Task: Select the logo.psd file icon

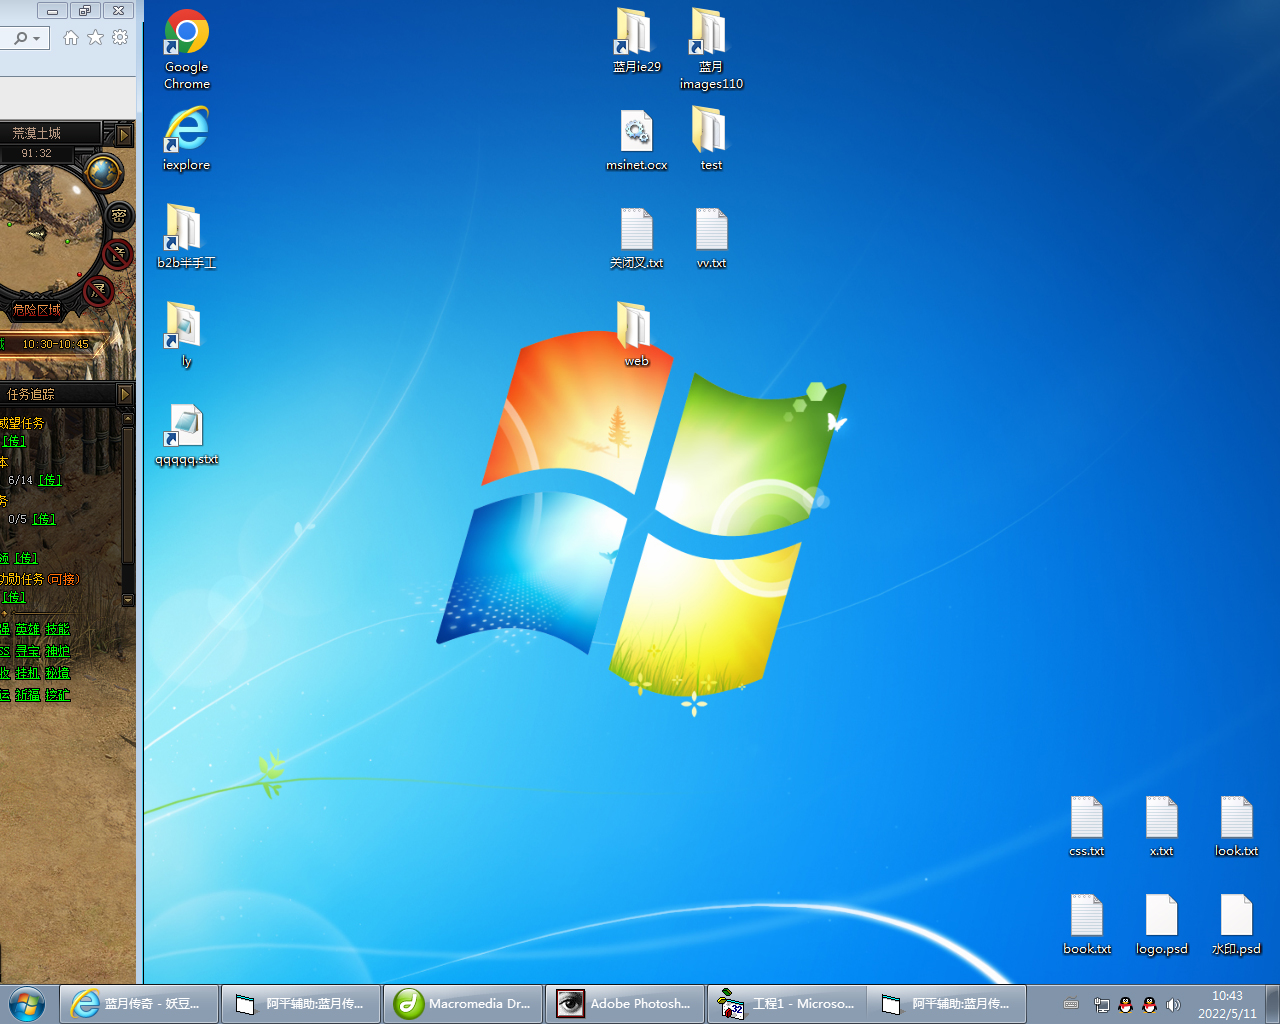Action: [1162, 924]
